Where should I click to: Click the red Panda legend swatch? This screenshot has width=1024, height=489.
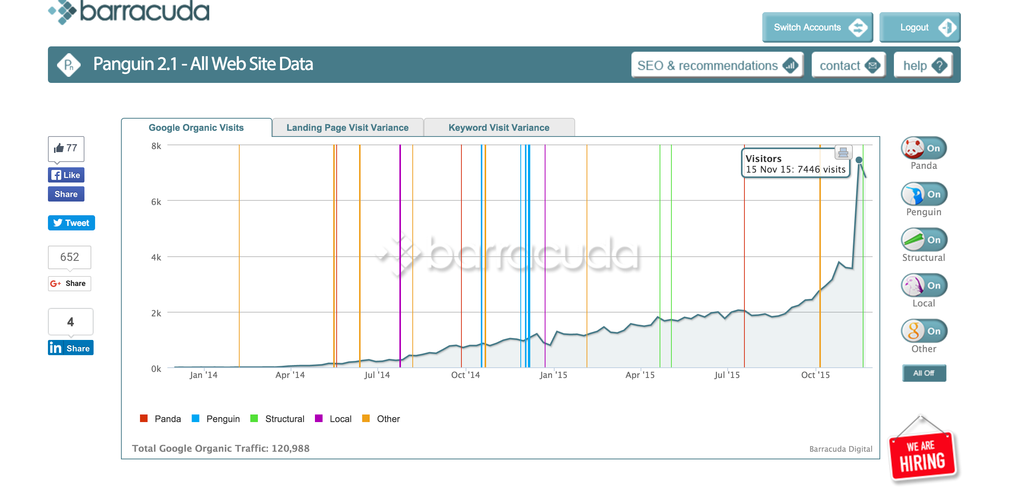click(x=144, y=418)
